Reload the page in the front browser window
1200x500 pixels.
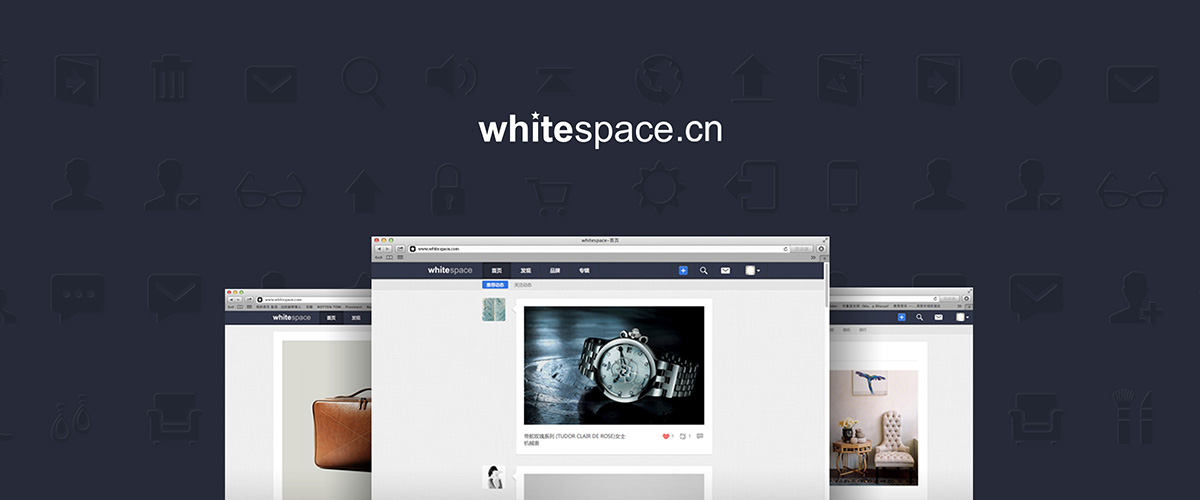coord(785,249)
